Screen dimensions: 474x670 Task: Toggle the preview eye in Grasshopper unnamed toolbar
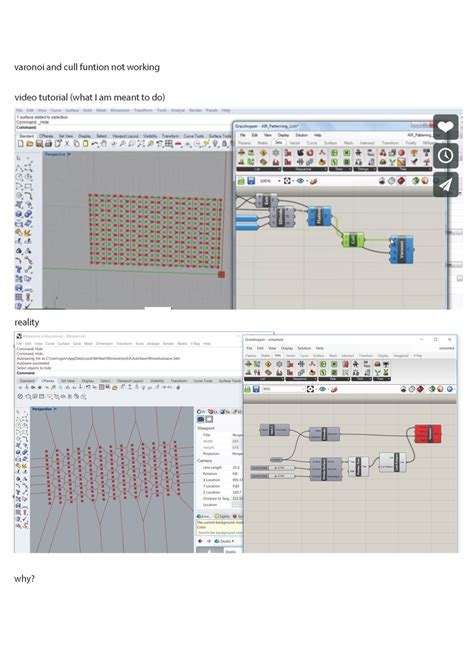(322, 389)
